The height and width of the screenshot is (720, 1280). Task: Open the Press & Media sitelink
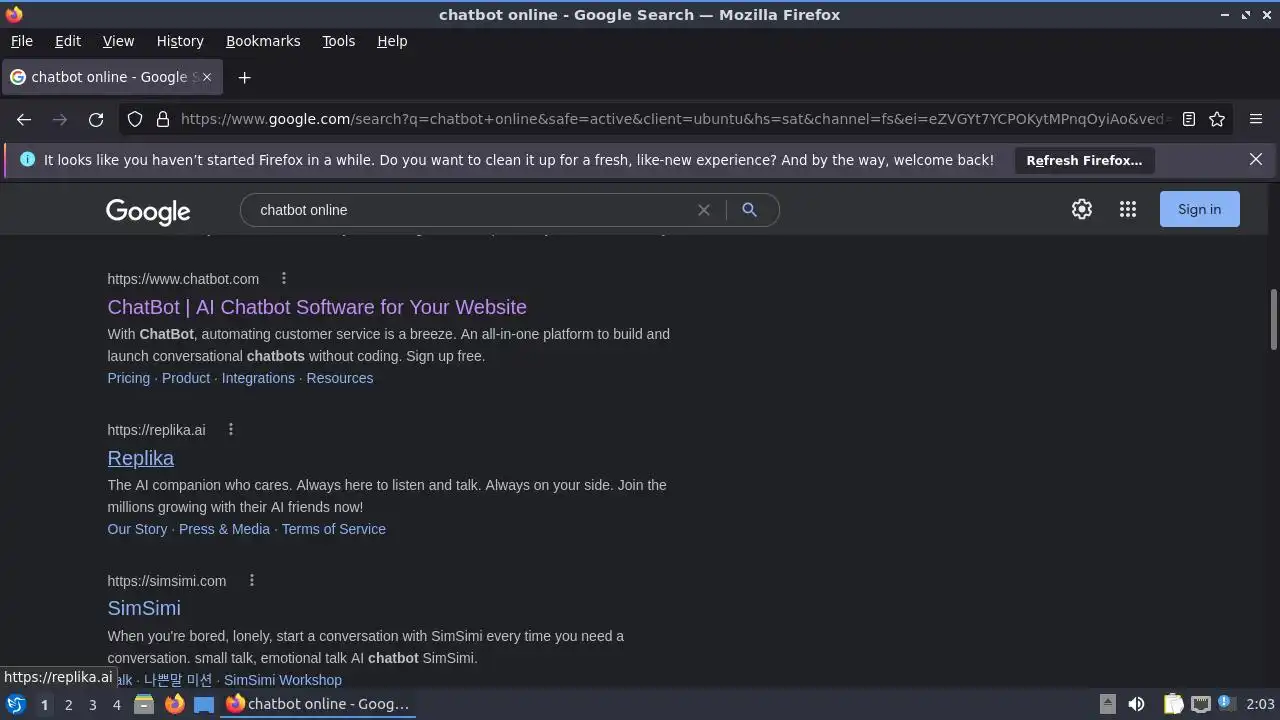[x=224, y=529]
